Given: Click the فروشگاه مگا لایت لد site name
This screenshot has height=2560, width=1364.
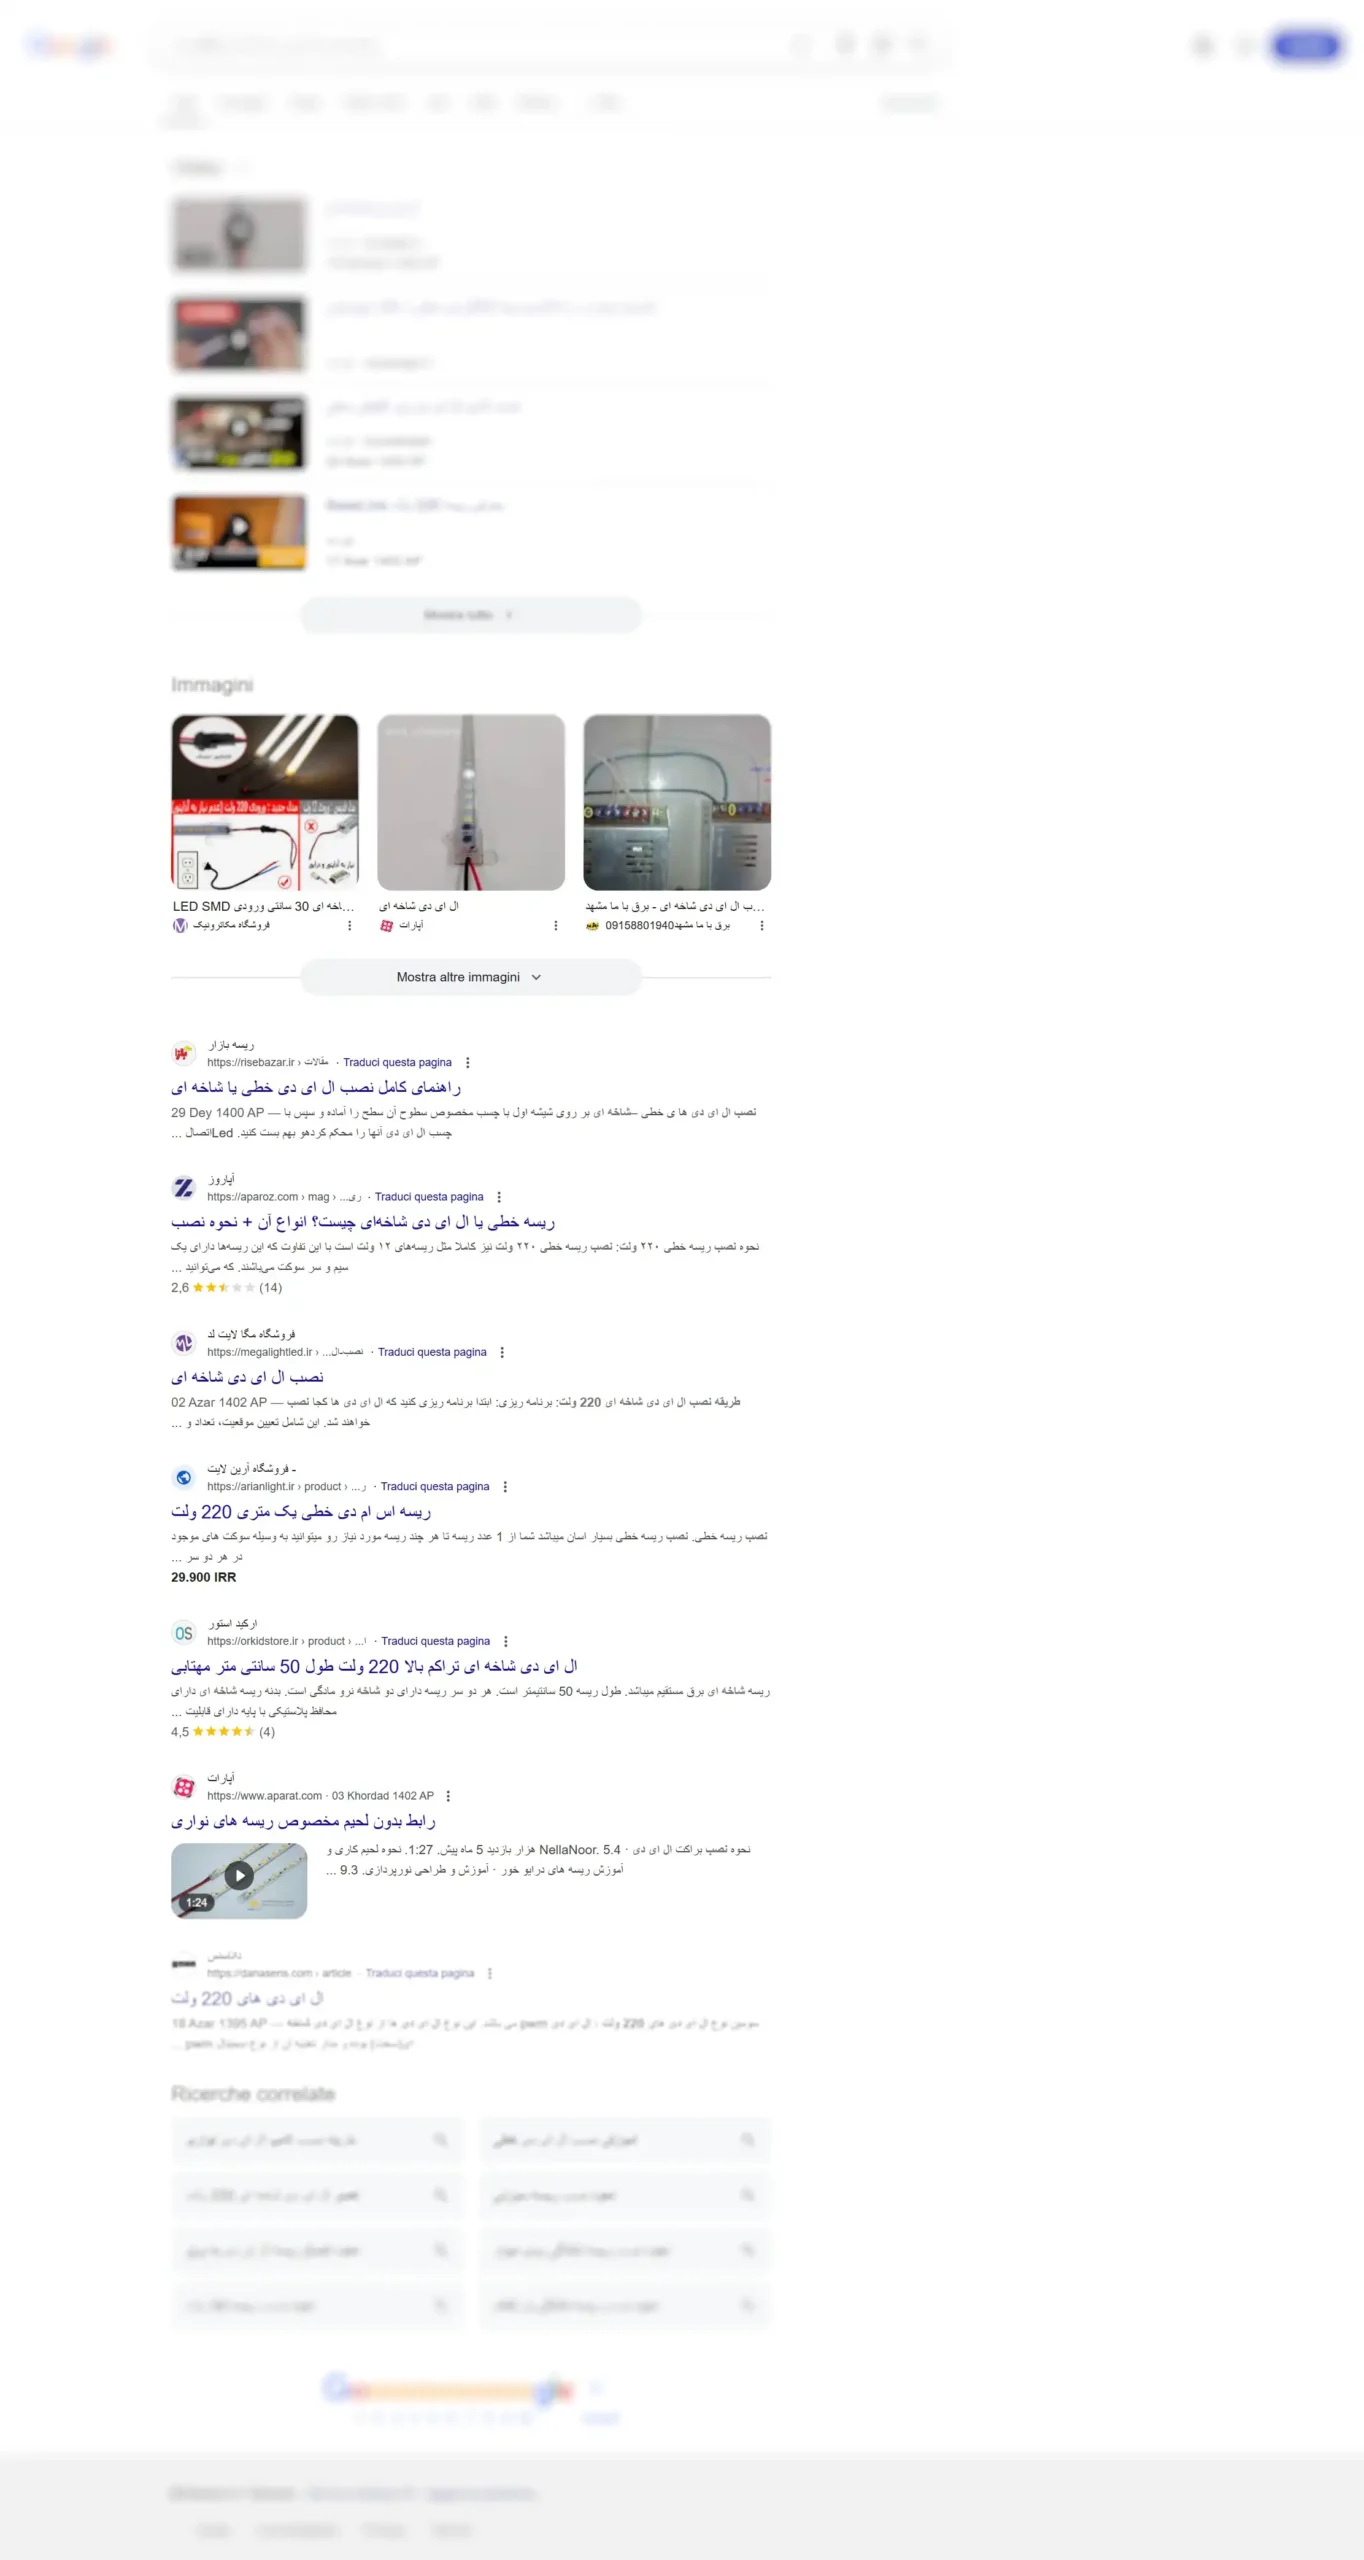Looking at the screenshot, I should point(251,1334).
